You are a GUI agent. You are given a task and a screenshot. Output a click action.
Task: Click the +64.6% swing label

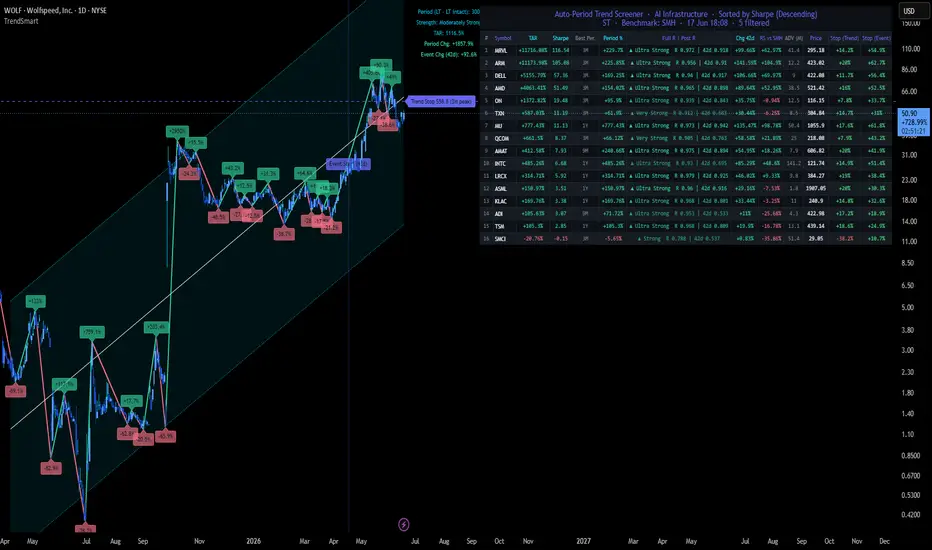pos(305,173)
